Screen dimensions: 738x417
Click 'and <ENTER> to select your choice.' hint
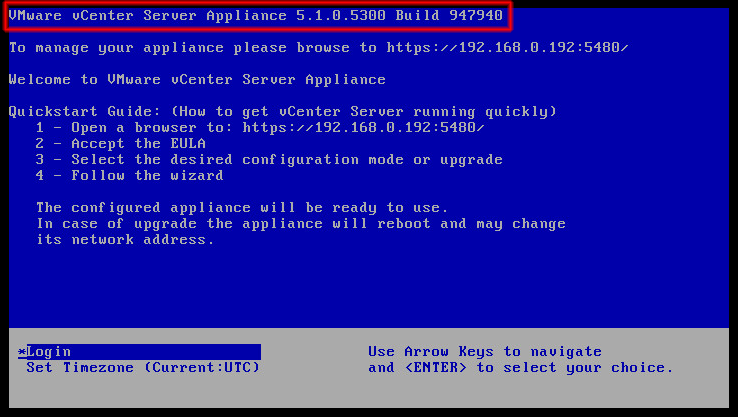521,368
